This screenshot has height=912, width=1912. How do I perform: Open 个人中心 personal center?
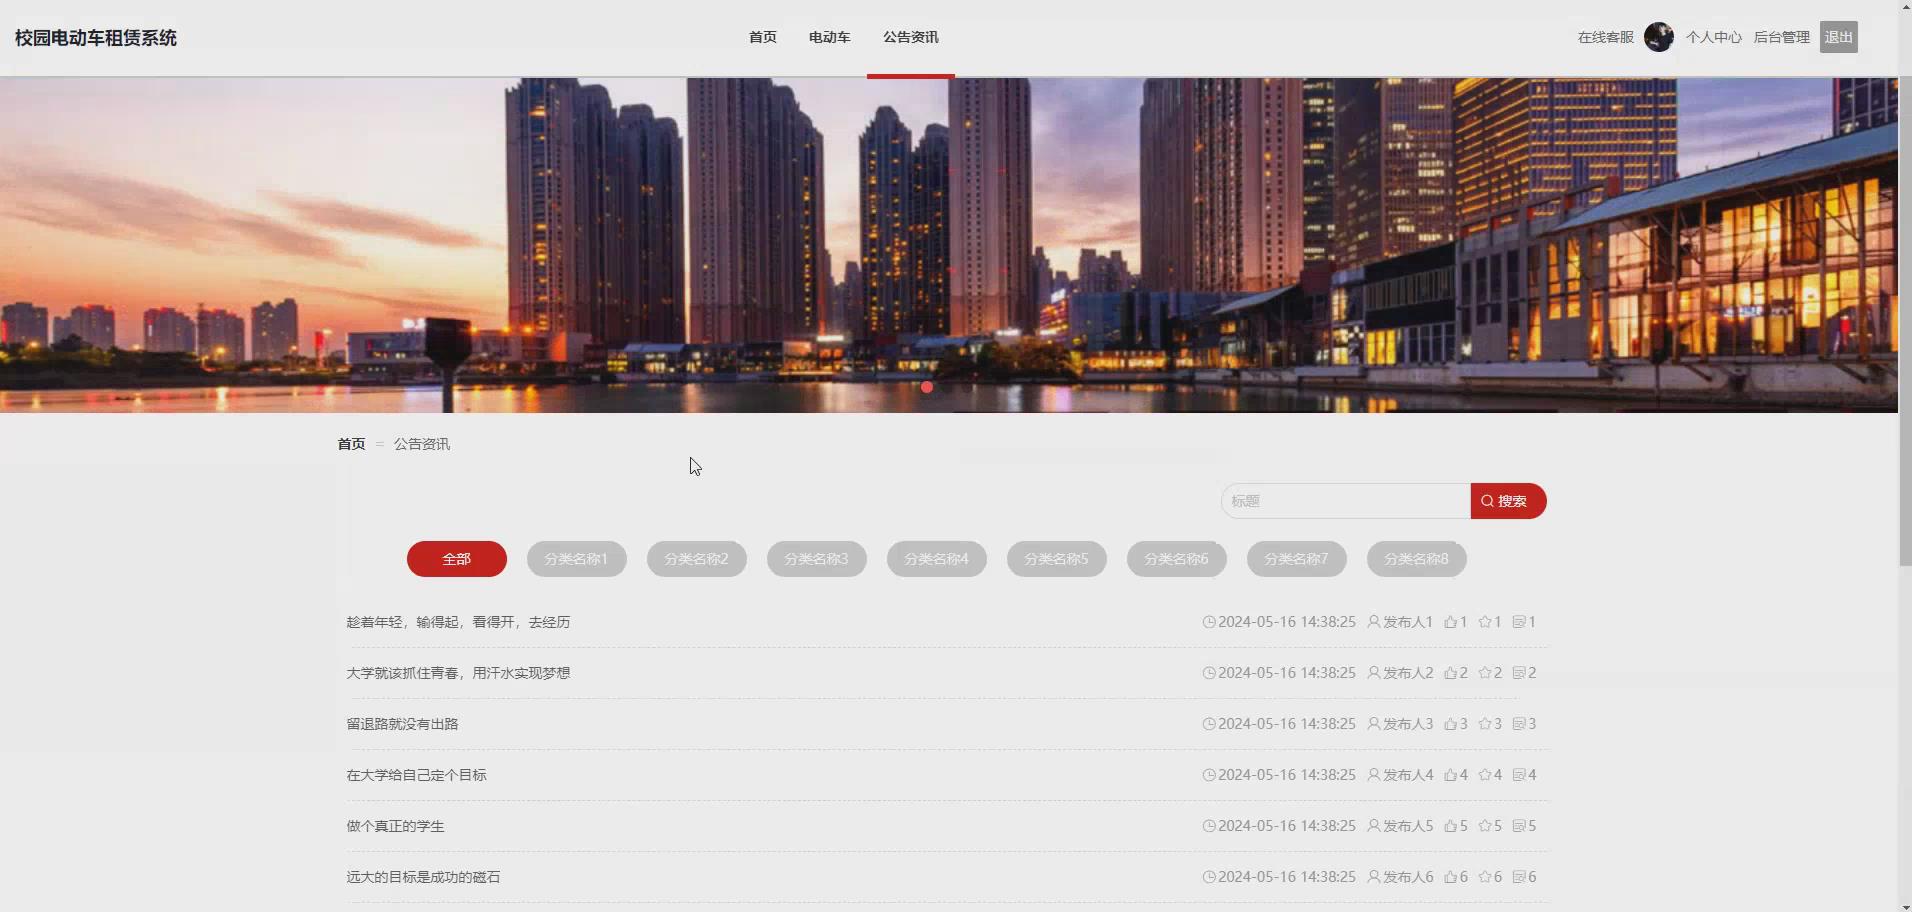1713,37
